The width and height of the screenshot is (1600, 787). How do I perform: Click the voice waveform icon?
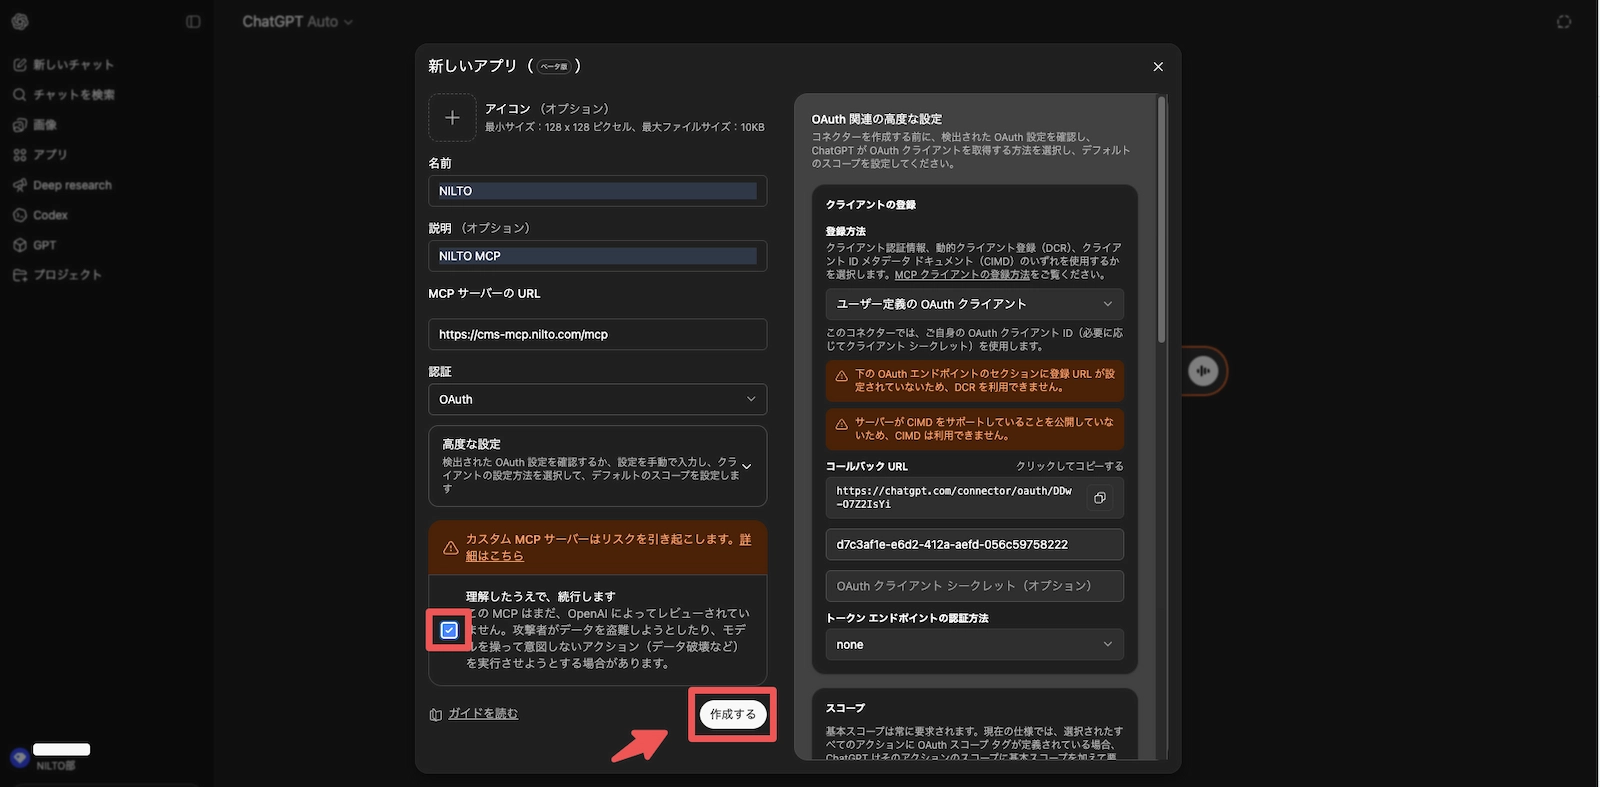[x=1203, y=371]
